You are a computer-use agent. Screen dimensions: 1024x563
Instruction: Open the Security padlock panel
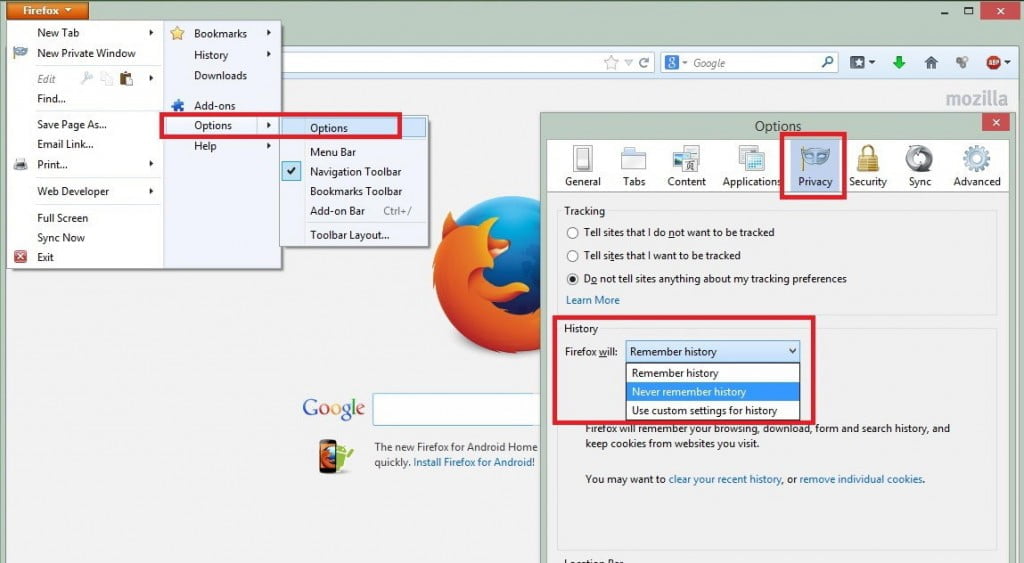867,166
